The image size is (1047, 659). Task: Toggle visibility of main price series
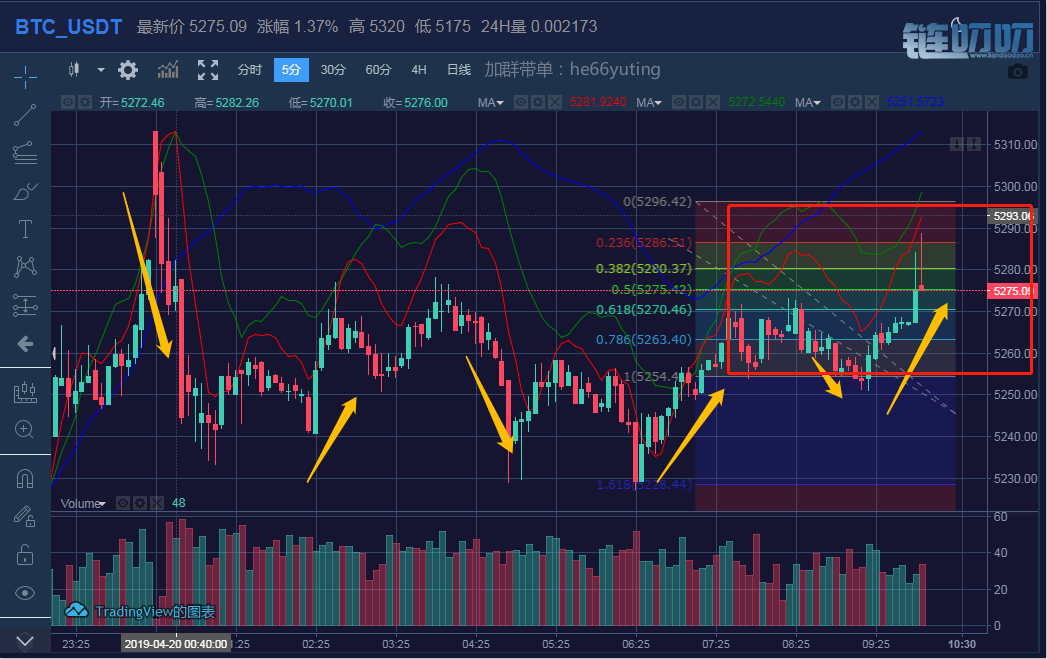click(x=67, y=102)
